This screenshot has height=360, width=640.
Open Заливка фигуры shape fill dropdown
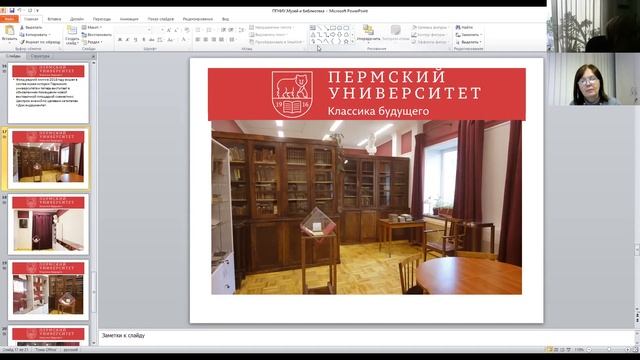(x=430, y=27)
